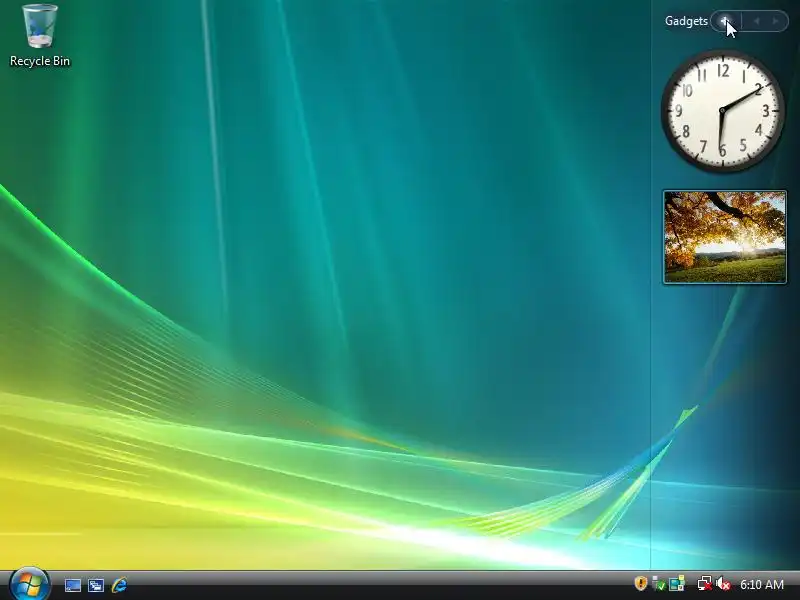Click the Gadgets label in sidebar

pos(686,21)
